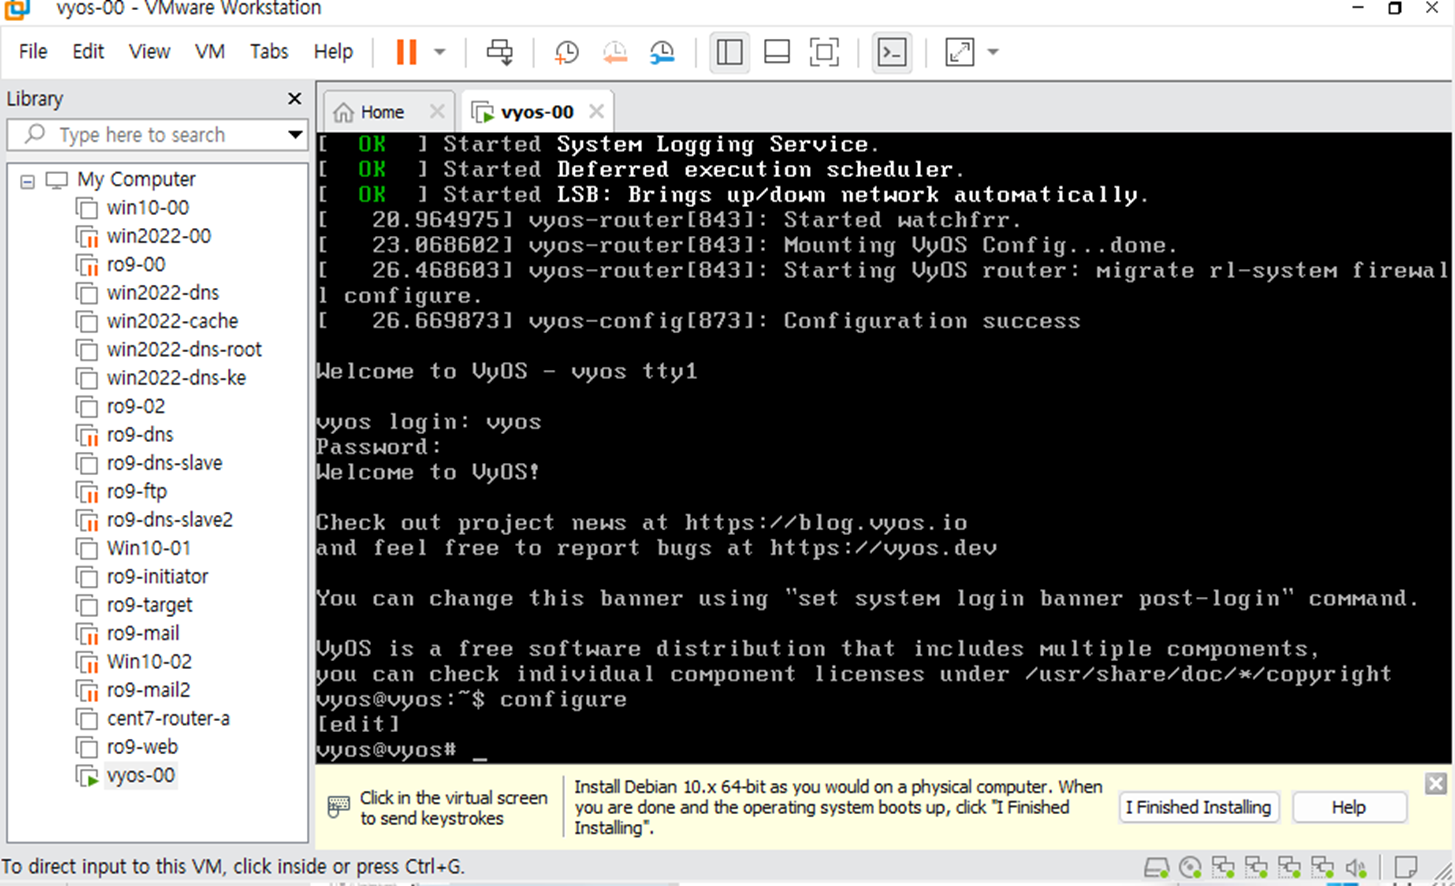Select ro9-web in the library
This screenshot has width=1455, height=886.
[x=142, y=747]
